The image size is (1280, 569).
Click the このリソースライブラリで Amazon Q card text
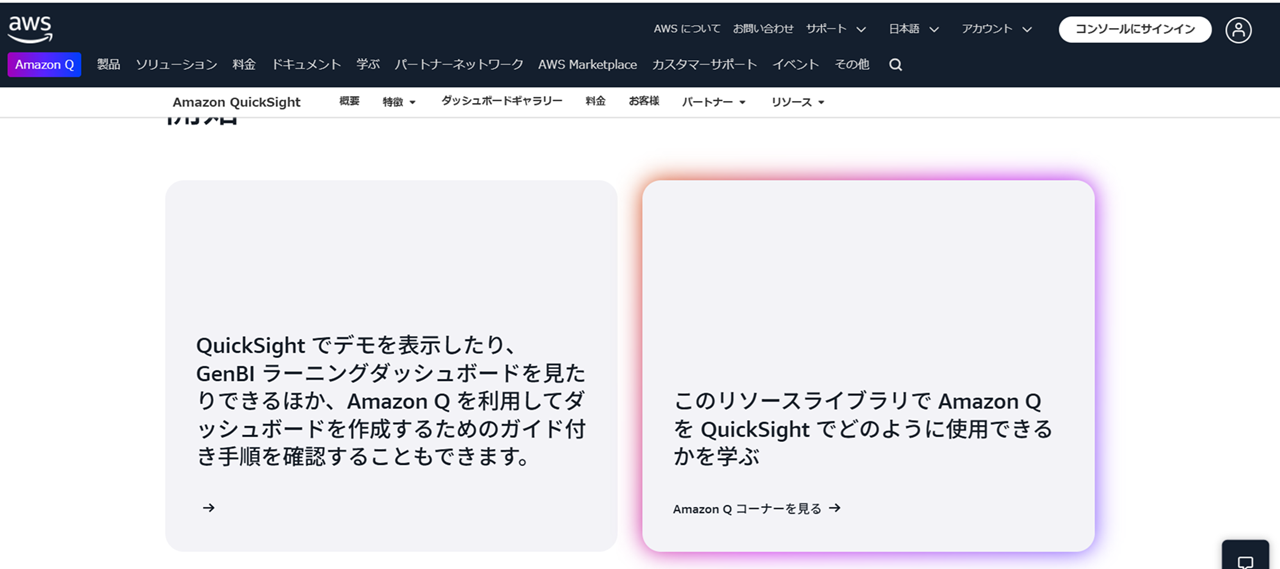pos(863,429)
